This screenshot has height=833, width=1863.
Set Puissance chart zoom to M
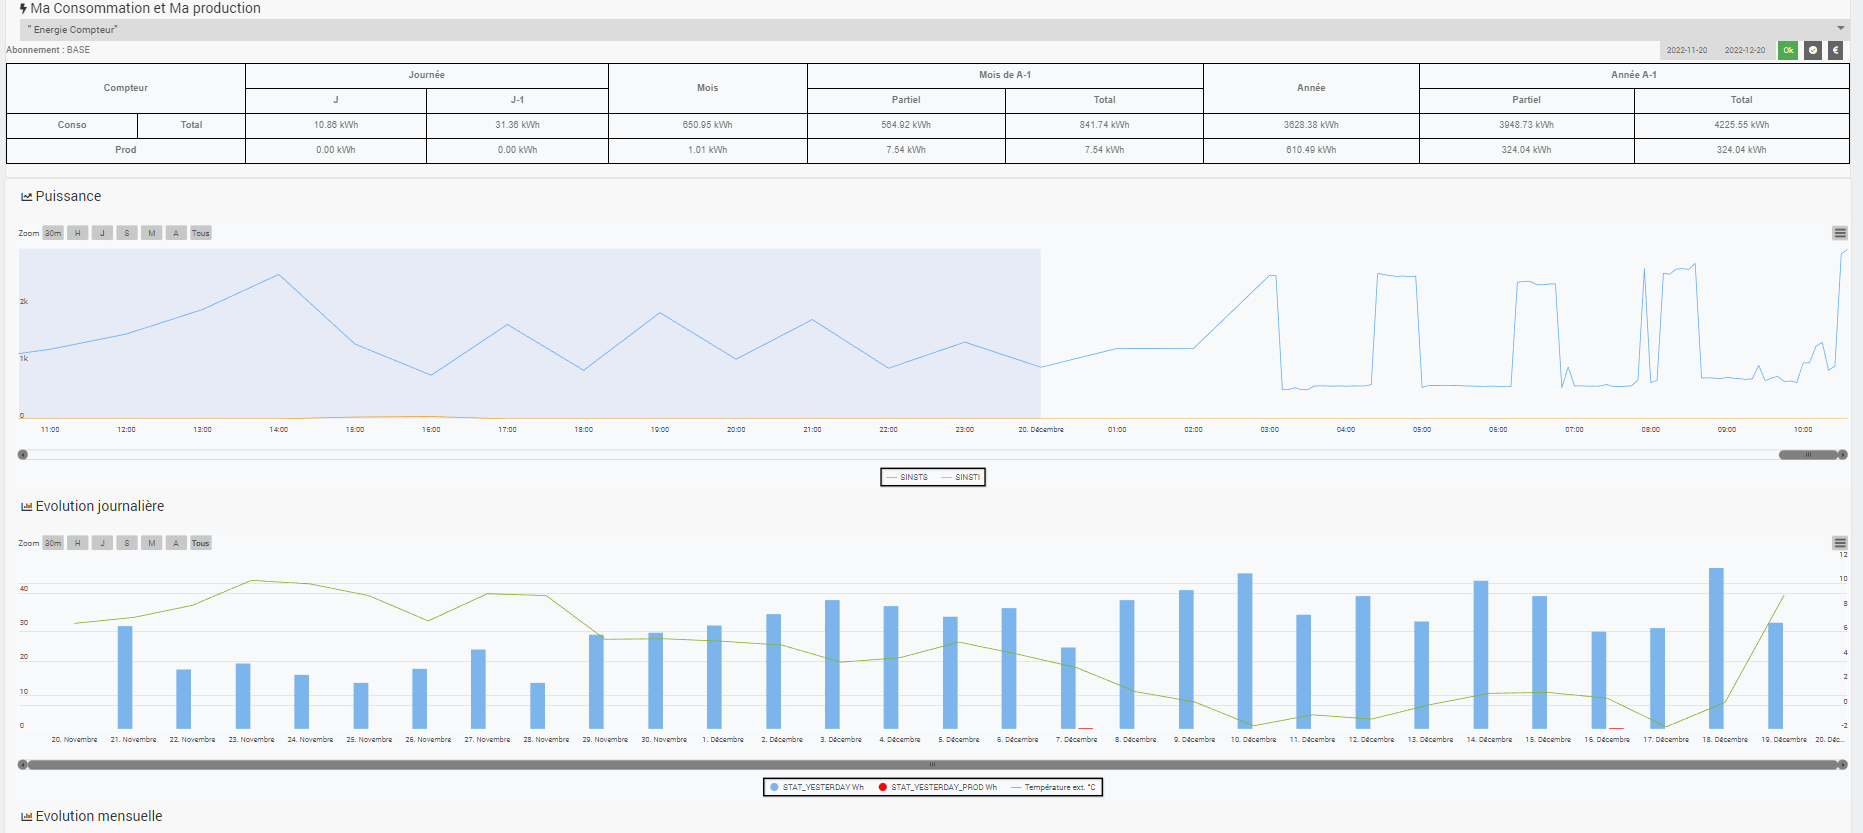tap(152, 233)
